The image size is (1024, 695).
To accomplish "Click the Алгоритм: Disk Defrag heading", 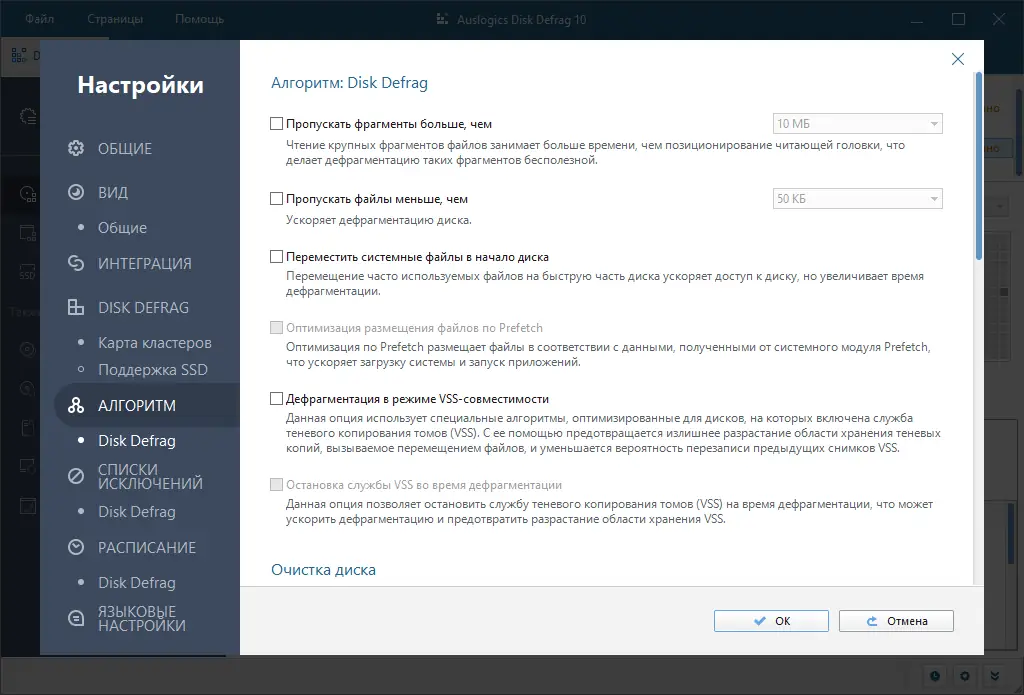I will coord(349,83).
